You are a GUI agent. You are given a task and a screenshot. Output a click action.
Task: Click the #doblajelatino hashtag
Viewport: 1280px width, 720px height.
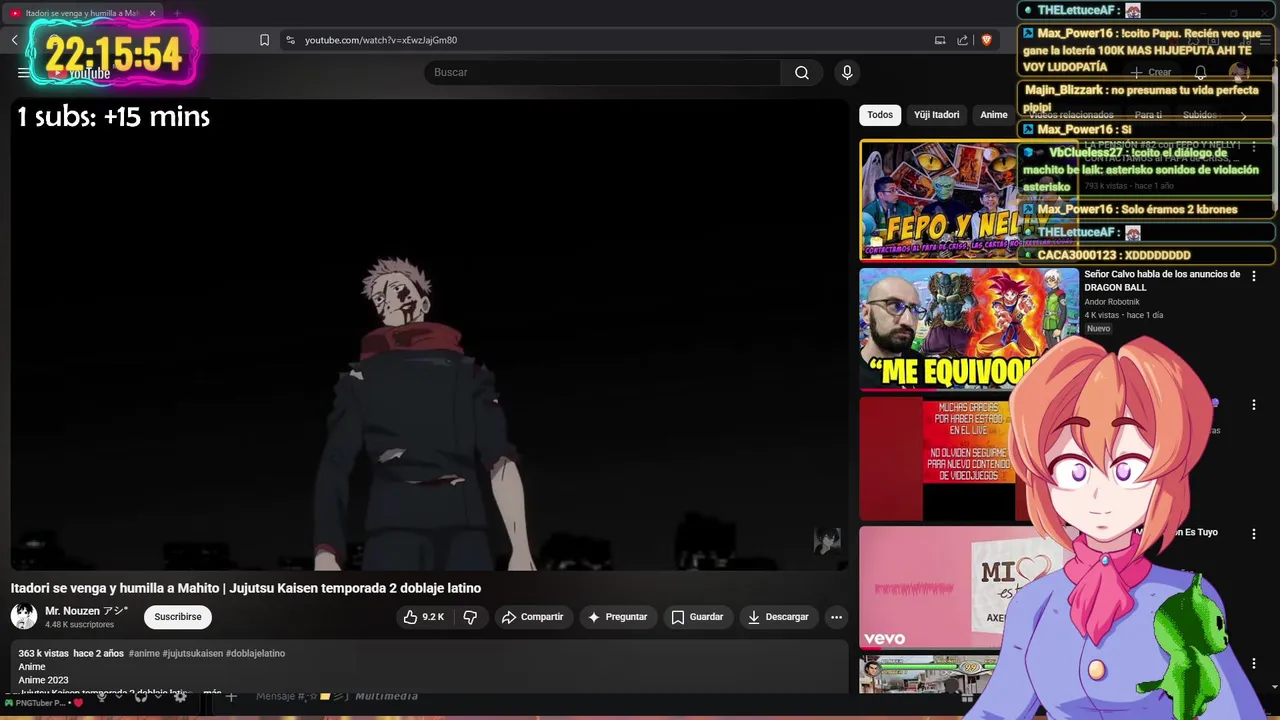click(x=255, y=653)
